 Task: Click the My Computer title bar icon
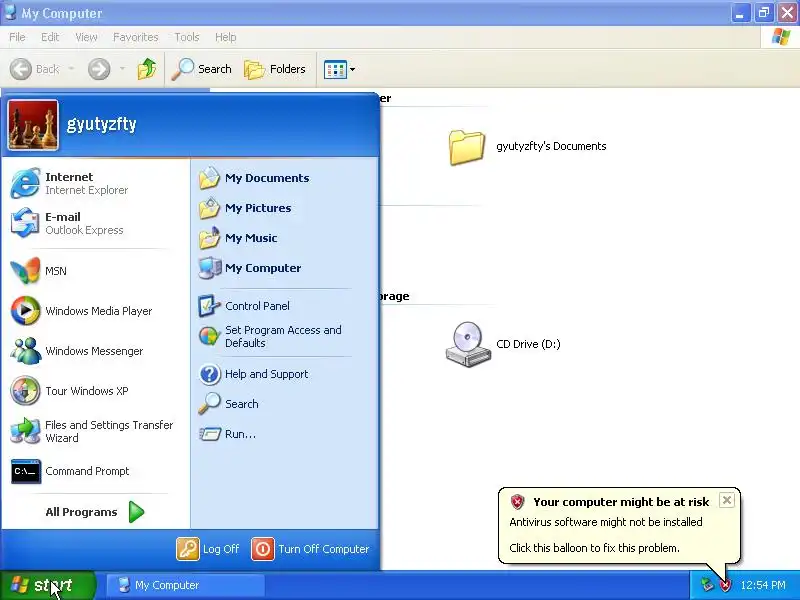[x=10, y=12]
